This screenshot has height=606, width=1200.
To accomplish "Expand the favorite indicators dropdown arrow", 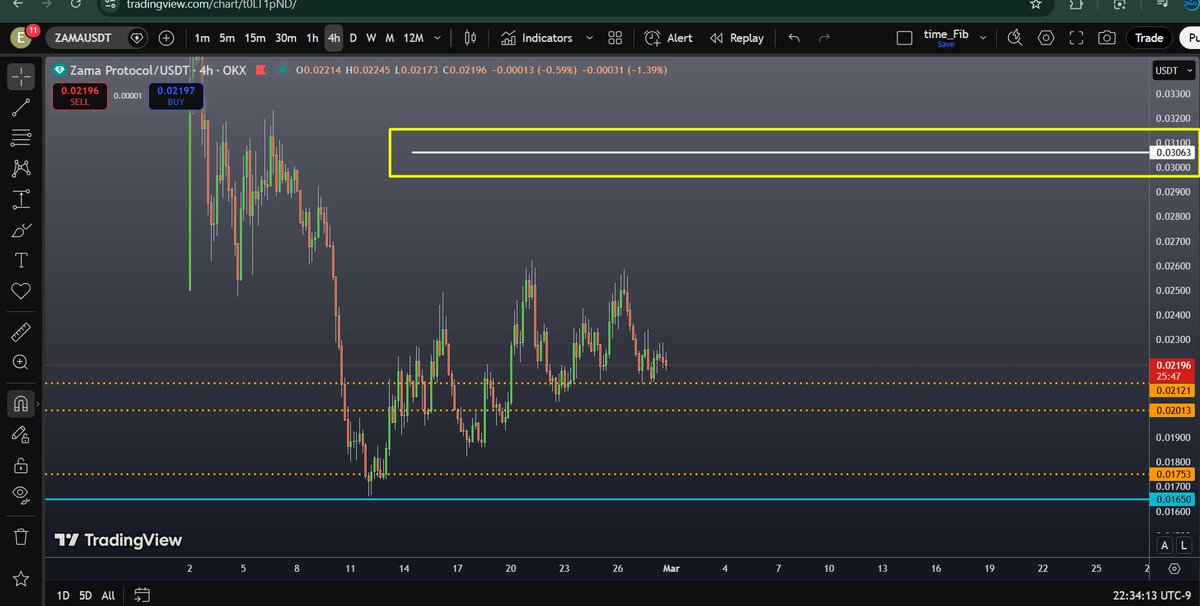I will pyautogui.click(x=589, y=38).
